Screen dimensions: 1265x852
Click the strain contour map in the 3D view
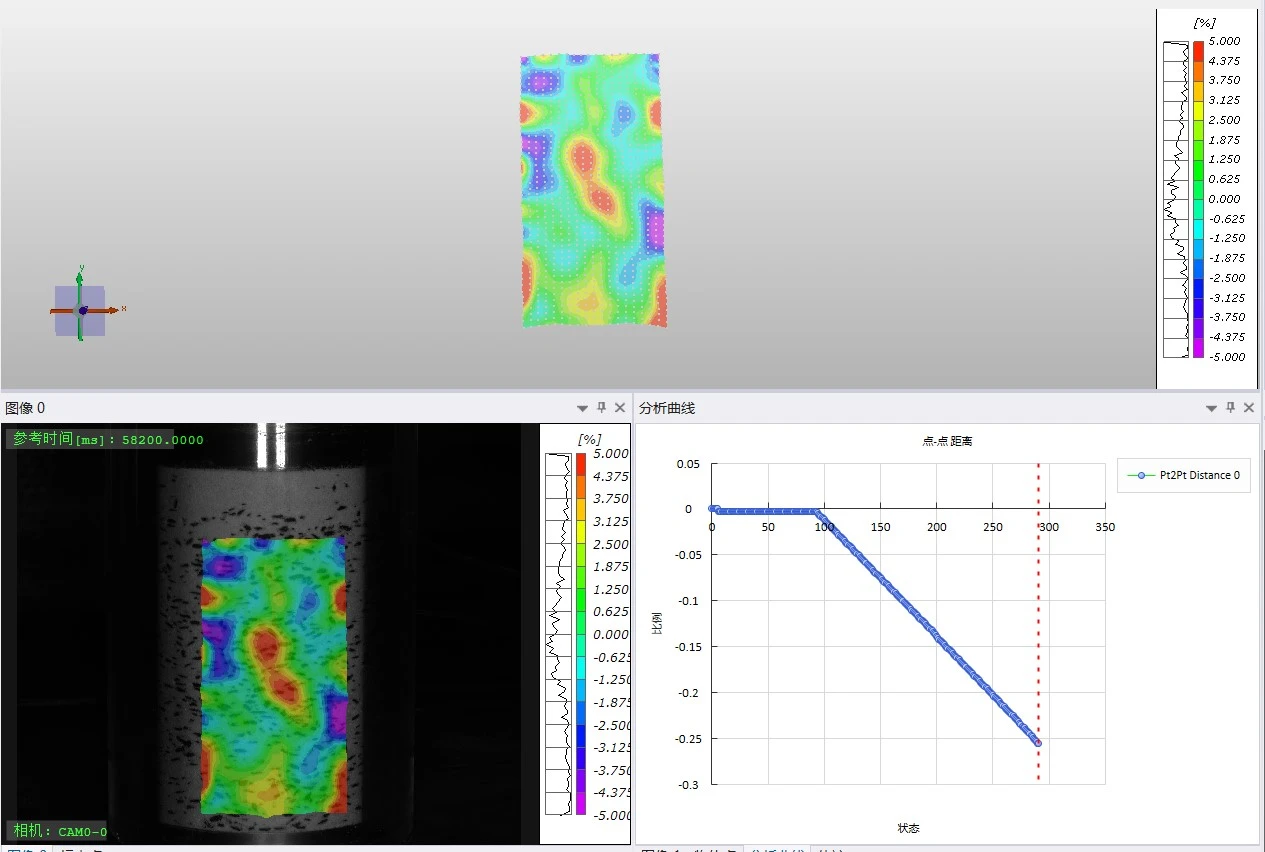point(593,190)
